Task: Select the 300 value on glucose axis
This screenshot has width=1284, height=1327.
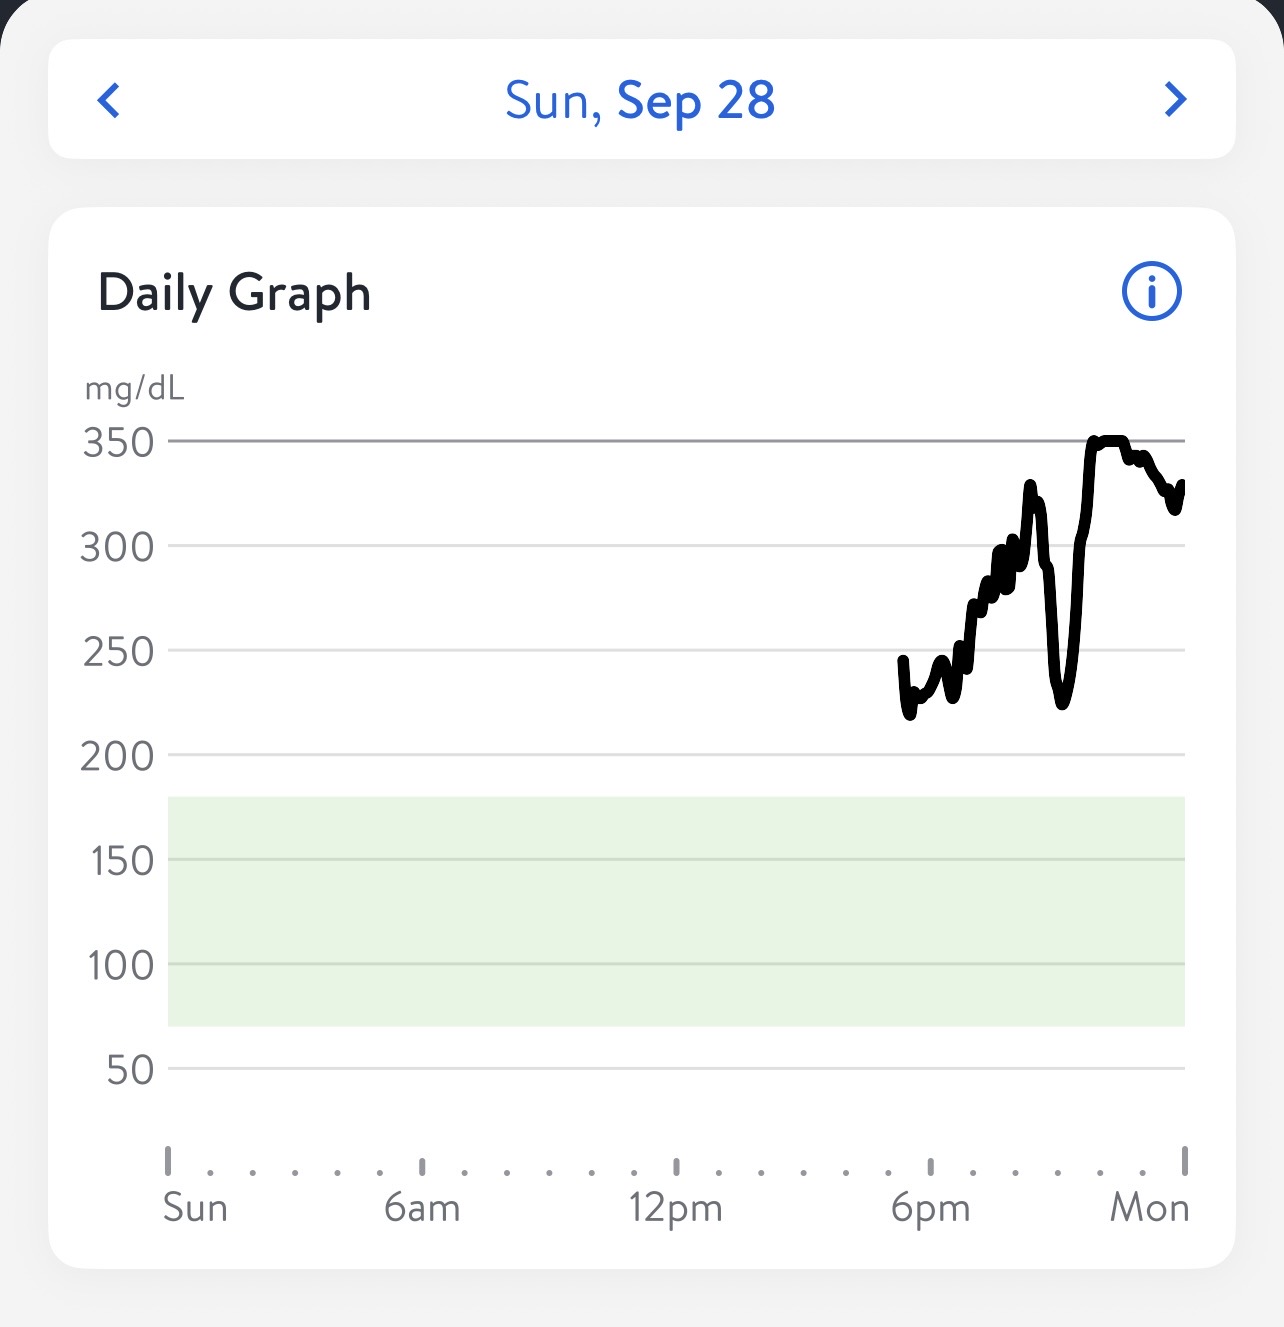Action: (x=118, y=547)
